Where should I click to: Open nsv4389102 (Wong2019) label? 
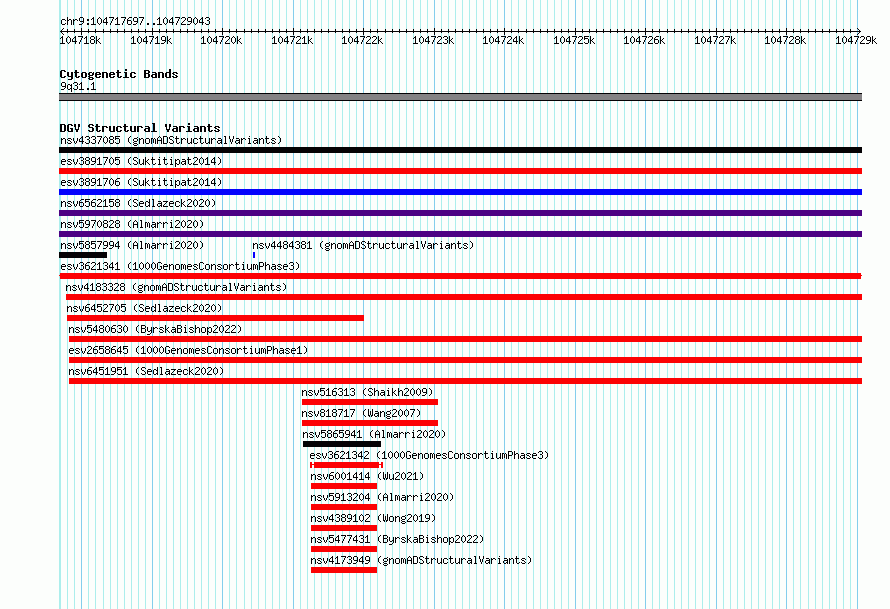click(373, 518)
